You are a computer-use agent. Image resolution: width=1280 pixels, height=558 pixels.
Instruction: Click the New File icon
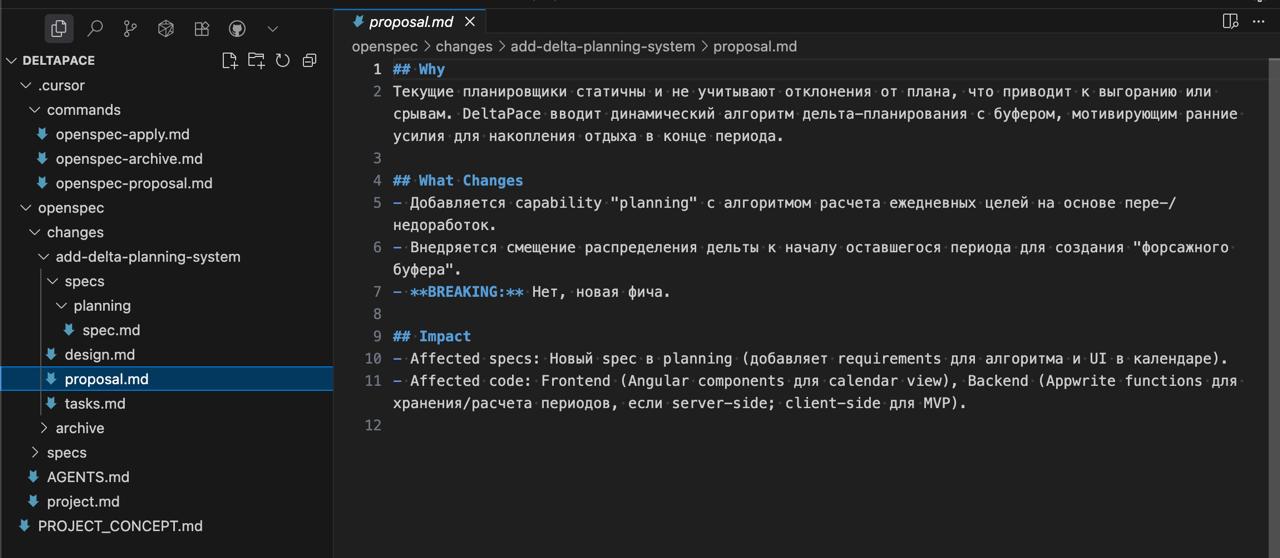click(x=230, y=60)
